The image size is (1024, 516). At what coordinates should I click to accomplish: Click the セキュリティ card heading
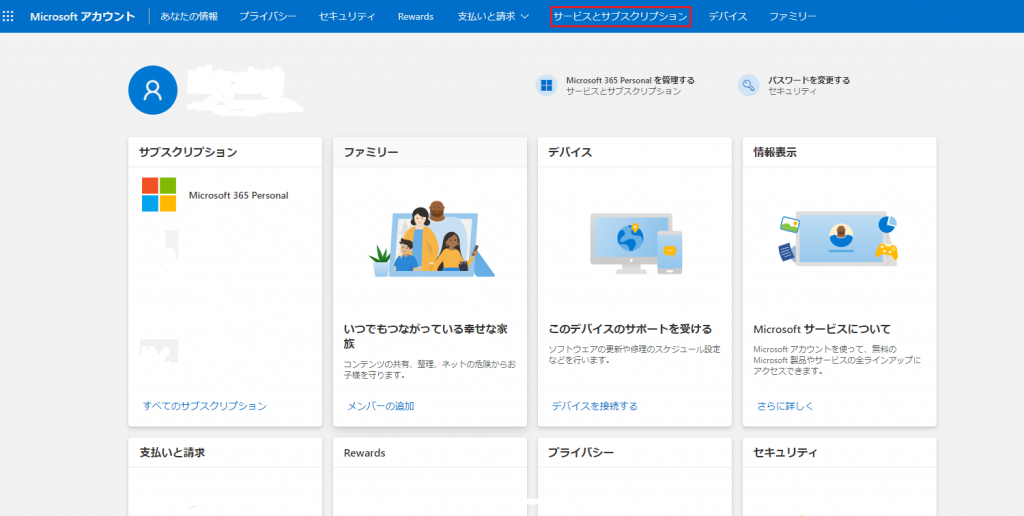point(786,452)
